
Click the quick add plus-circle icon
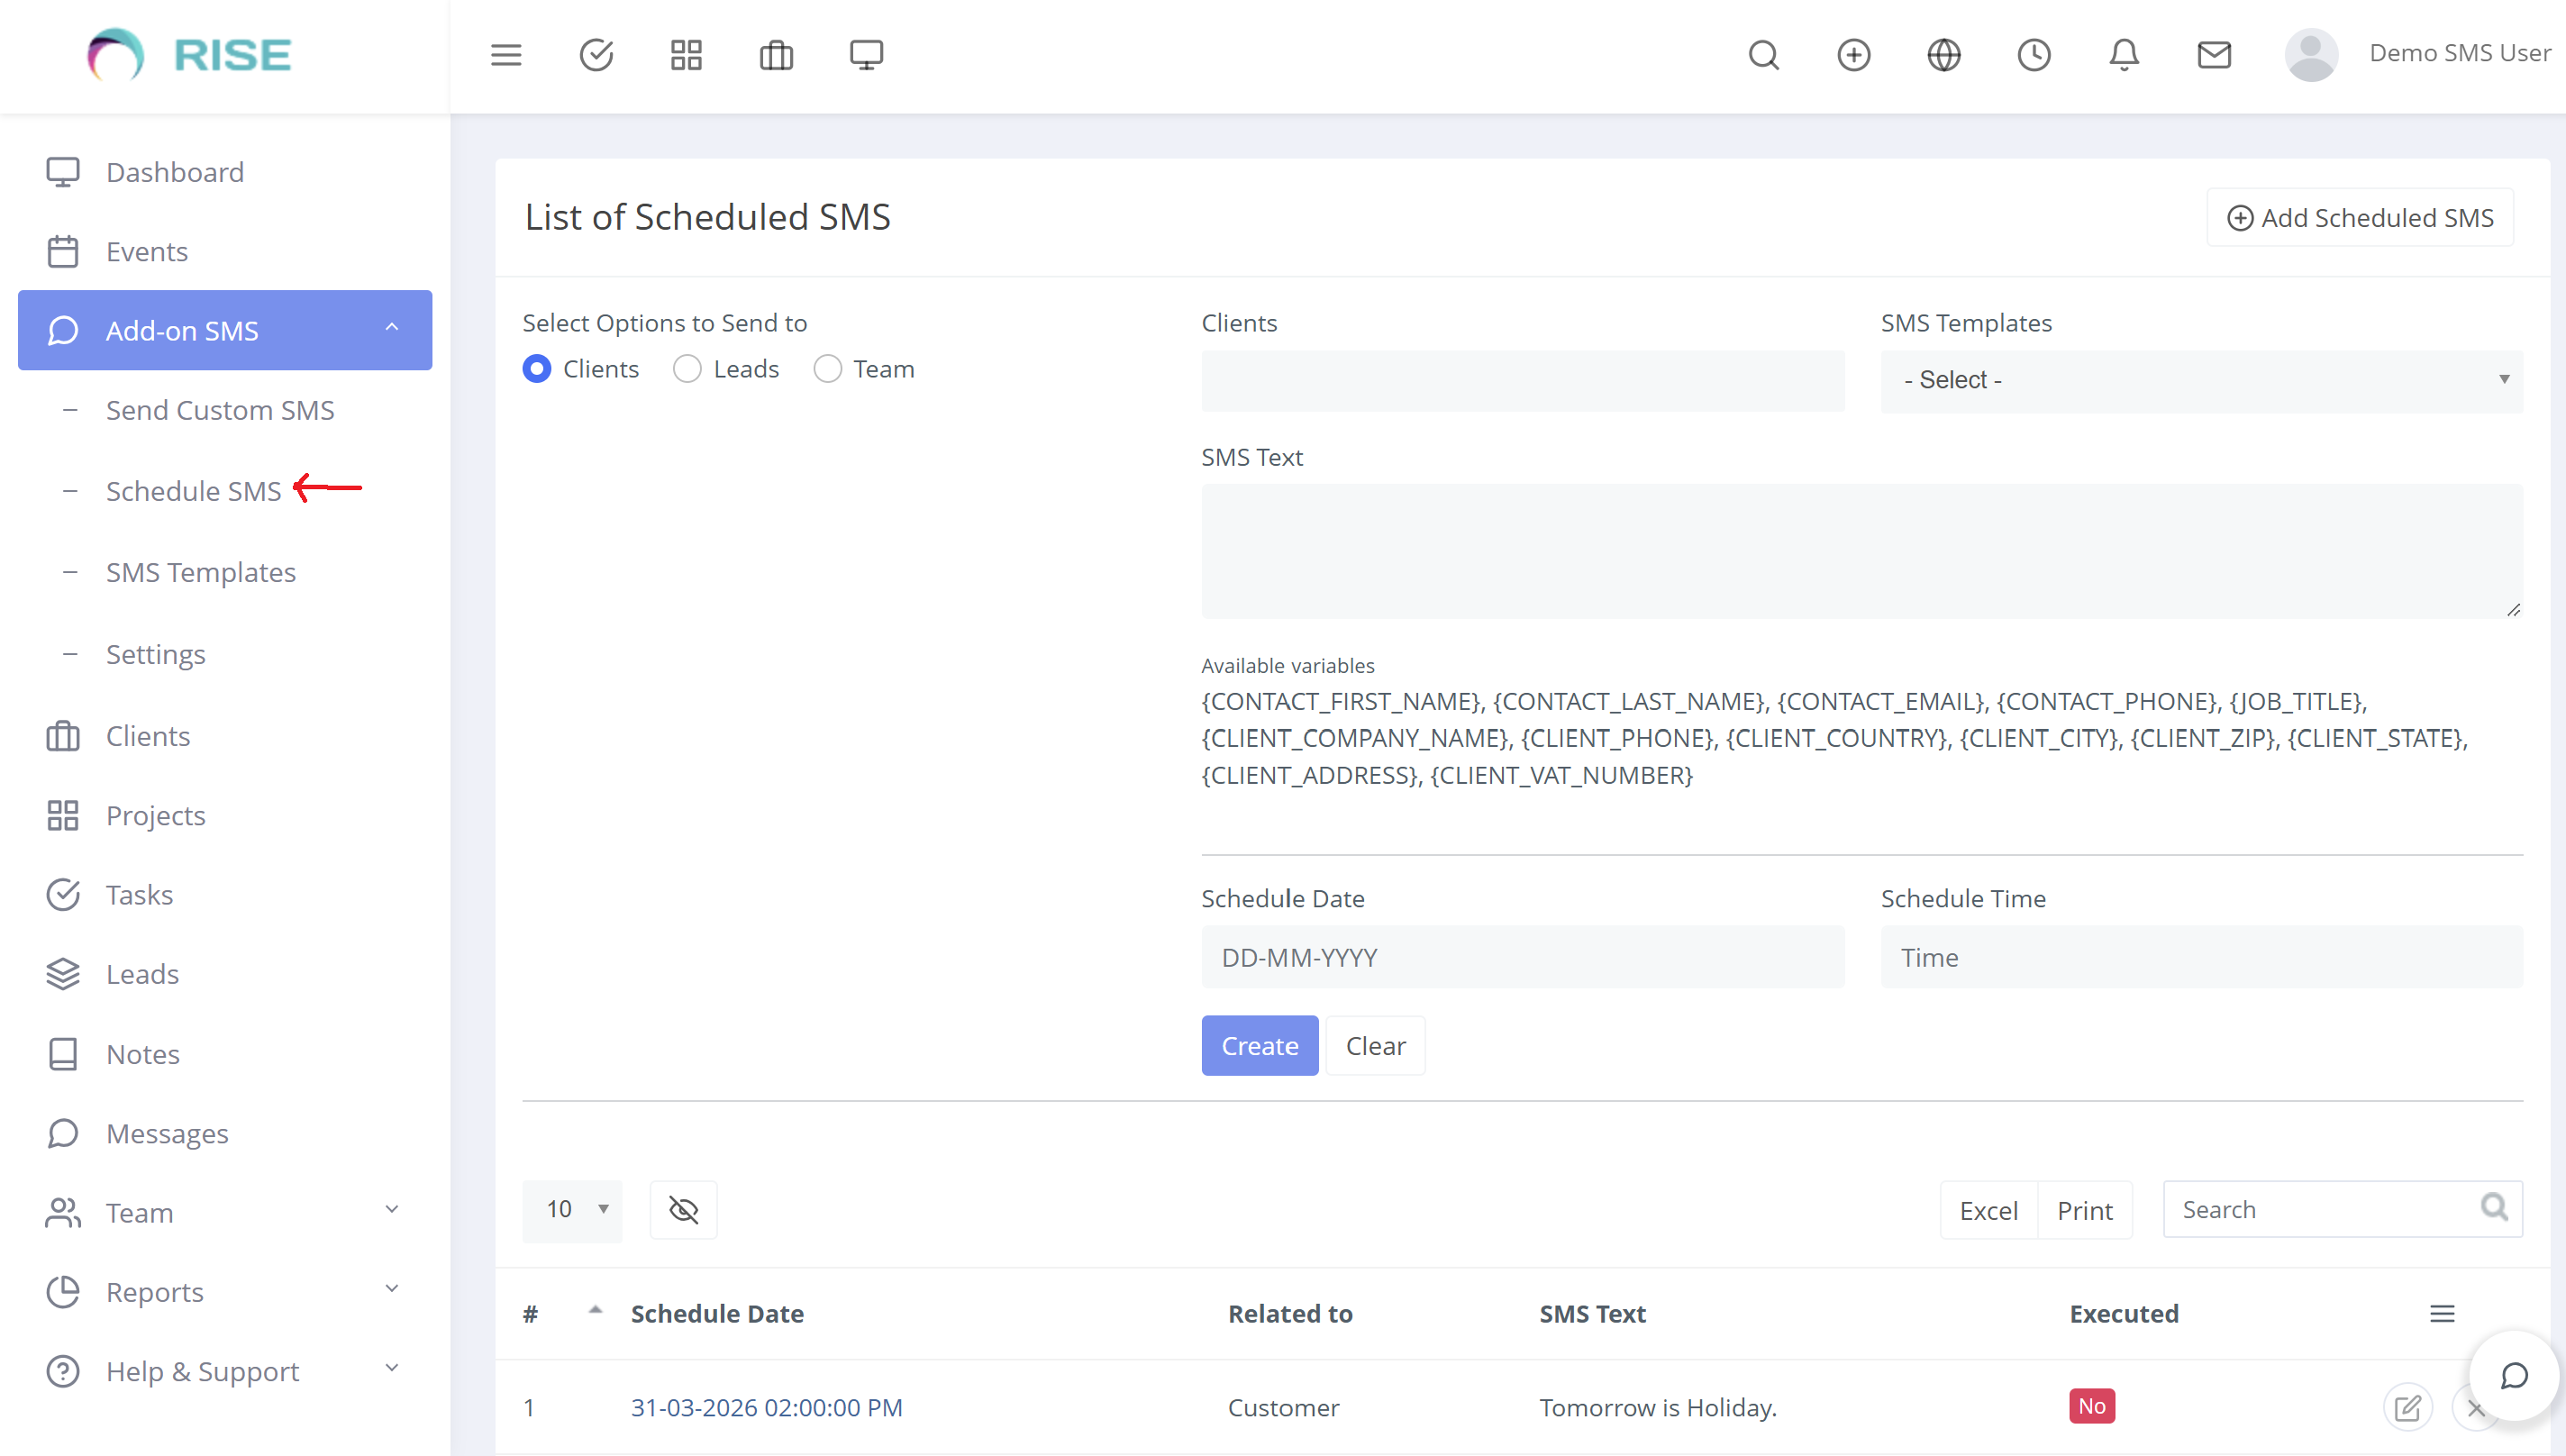coord(1853,55)
